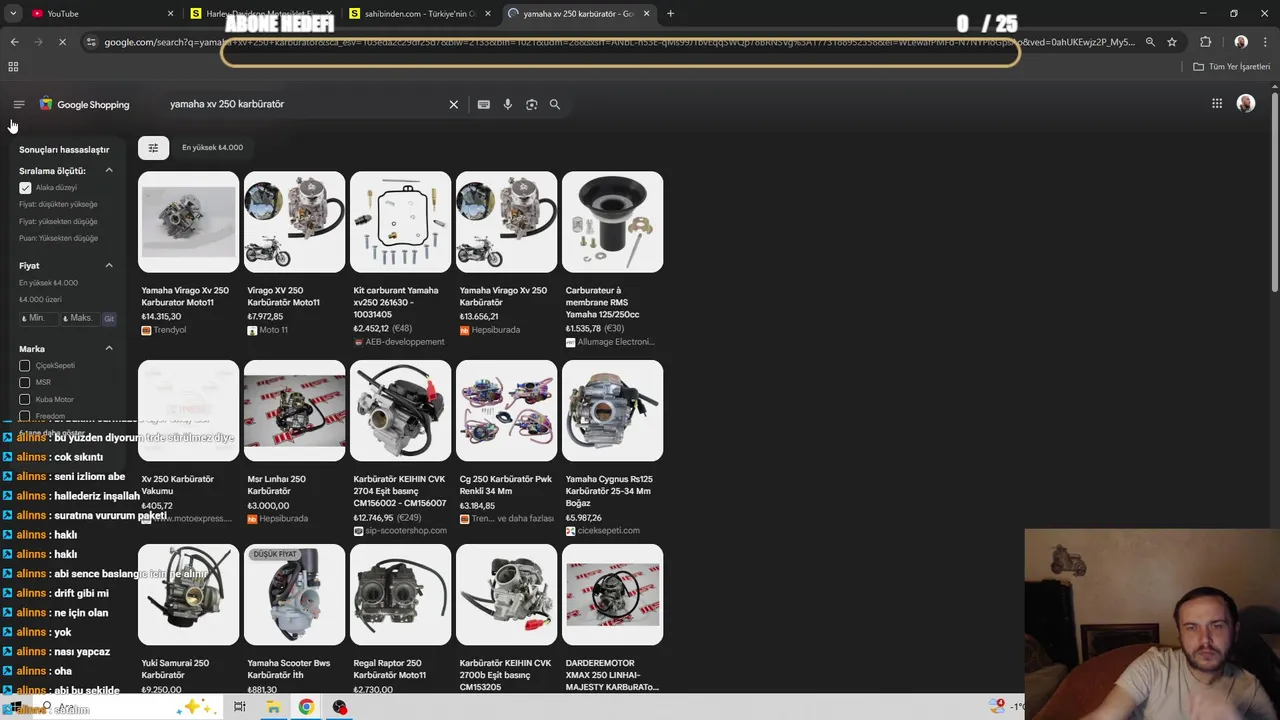Open Virago XV 250 Karbüratör Moto11 image
This screenshot has width=1280, height=720.
coord(294,222)
